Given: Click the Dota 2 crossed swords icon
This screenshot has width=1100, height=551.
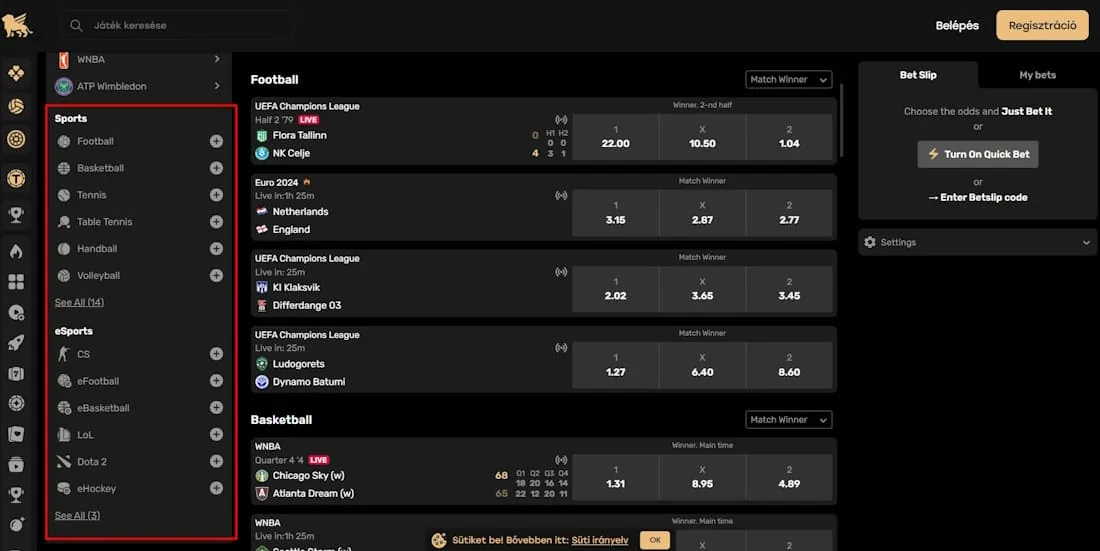Looking at the screenshot, I should point(64,462).
